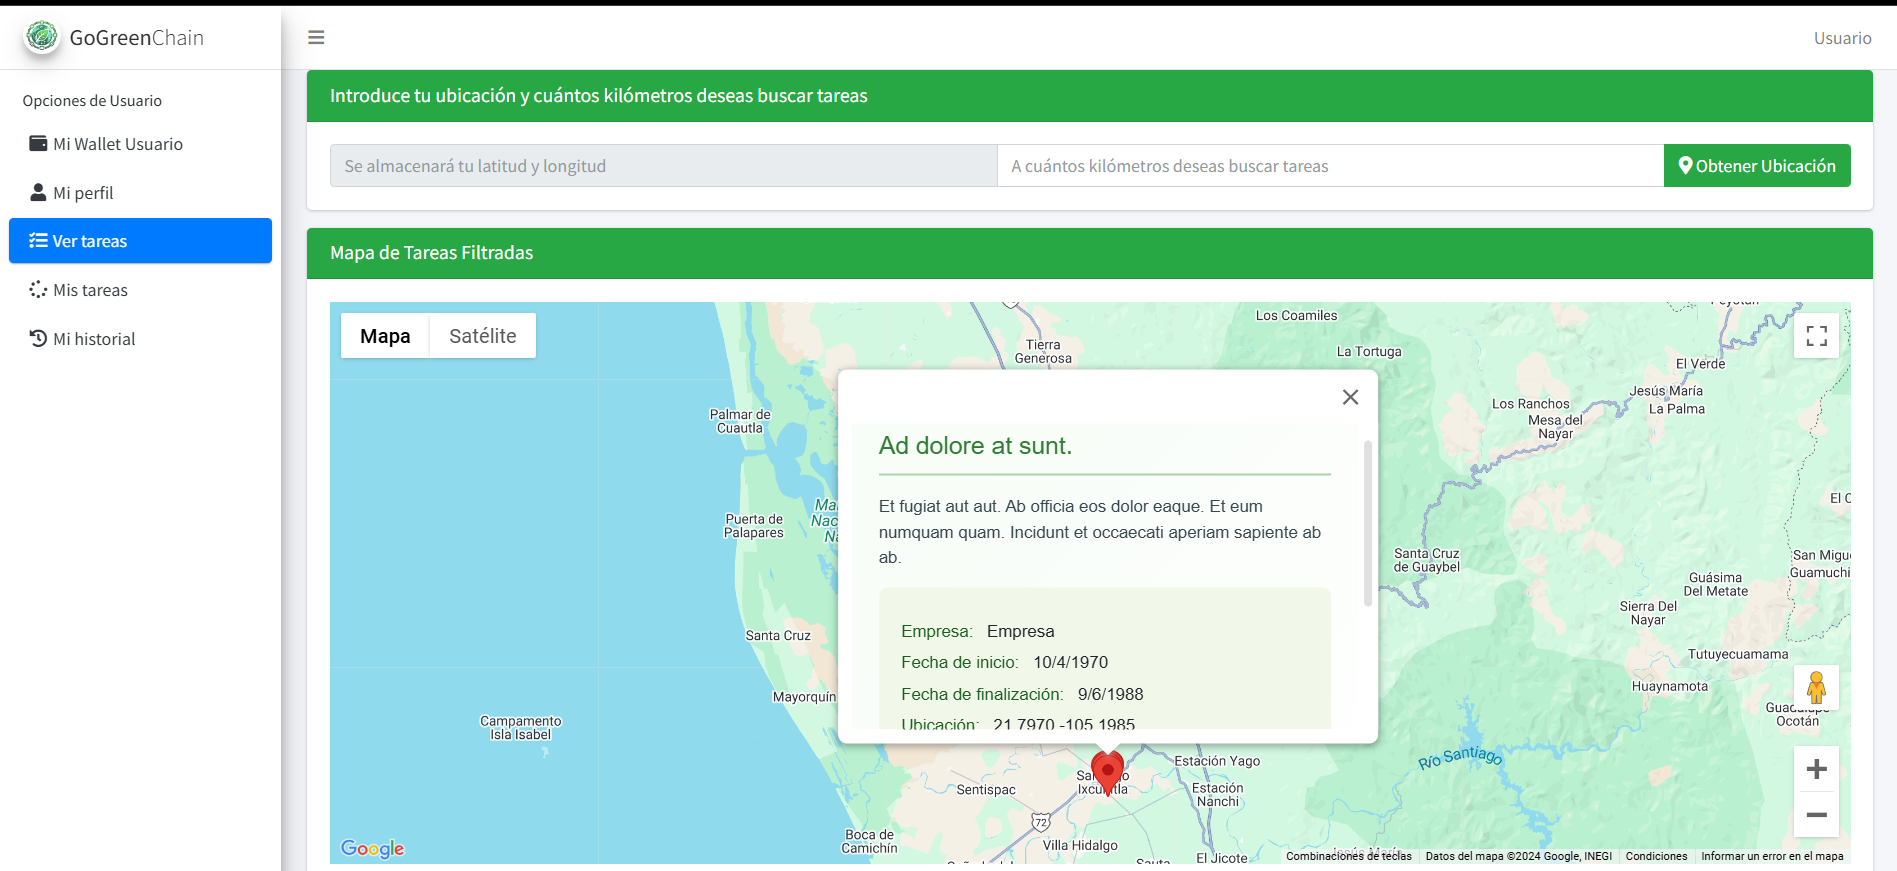Go to Mis tareas
The width and height of the screenshot is (1897, 871).
tap(140, 290)
